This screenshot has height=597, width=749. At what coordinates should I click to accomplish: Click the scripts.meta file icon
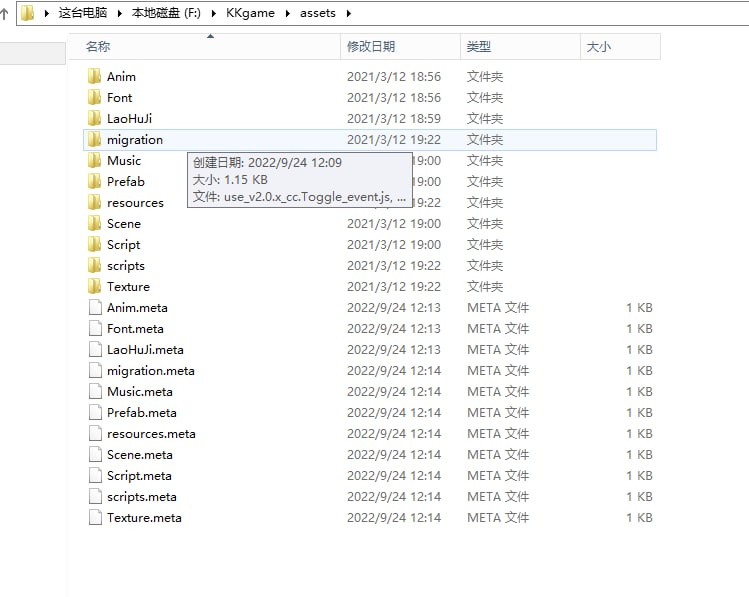click(x=94, y=497)
